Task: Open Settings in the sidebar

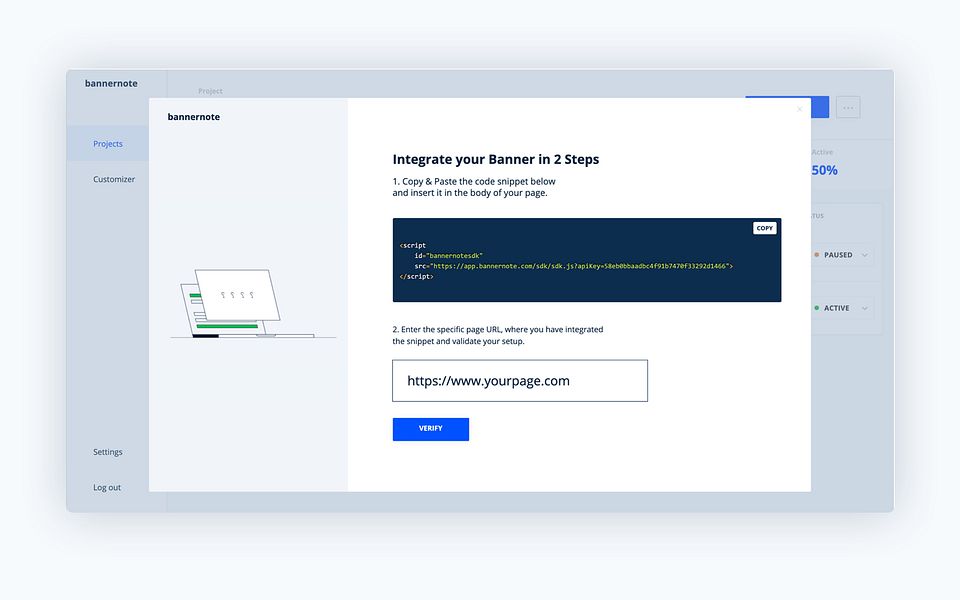Action: (x=108, y=452)
